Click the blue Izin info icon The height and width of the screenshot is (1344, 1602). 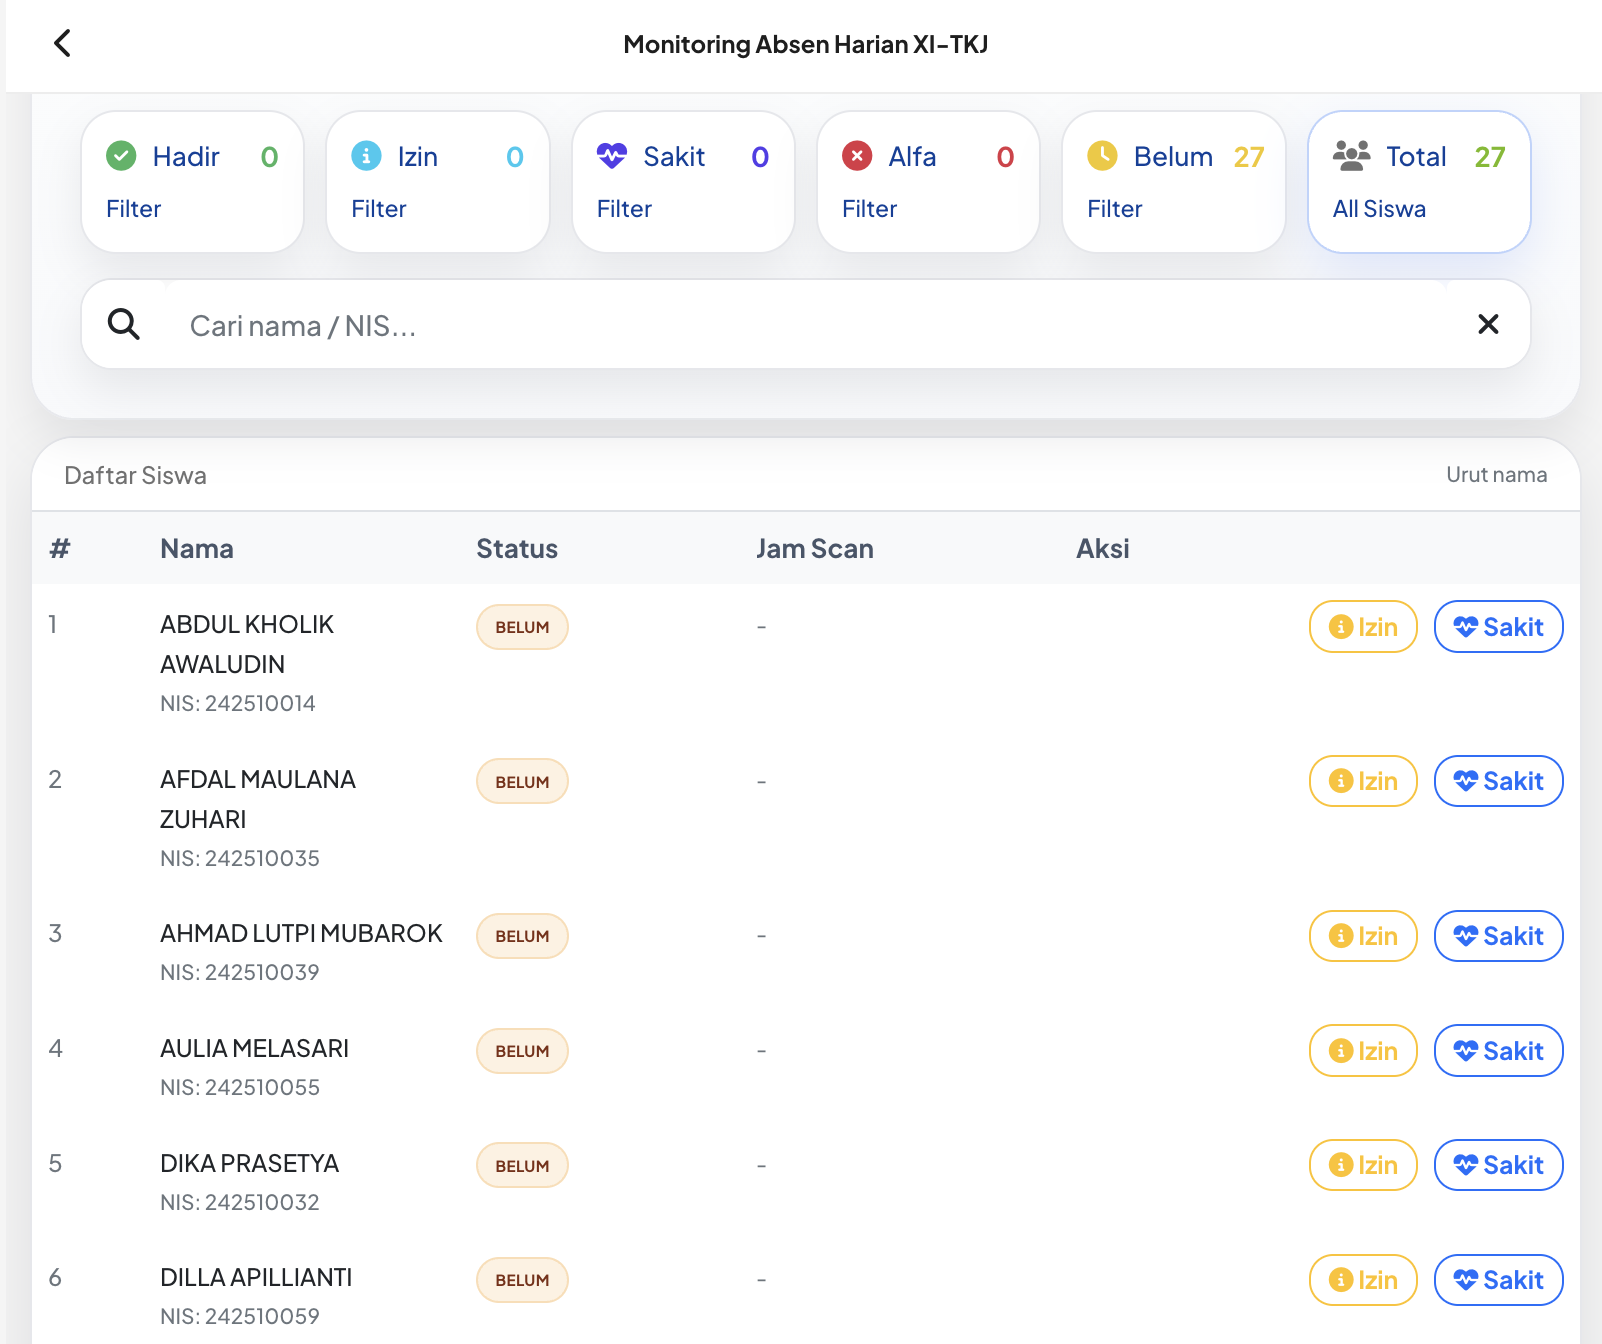click(x=366, y=156)
